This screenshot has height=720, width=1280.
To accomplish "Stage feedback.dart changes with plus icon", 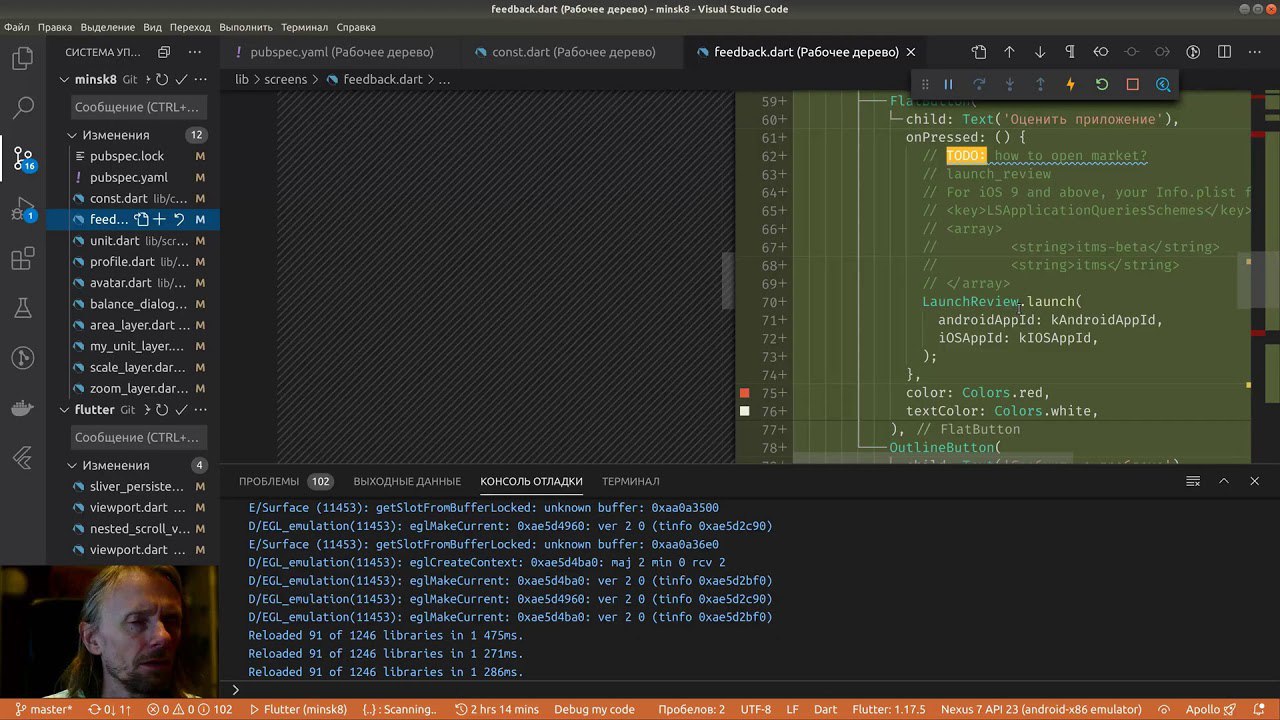I will pos(160,219).
